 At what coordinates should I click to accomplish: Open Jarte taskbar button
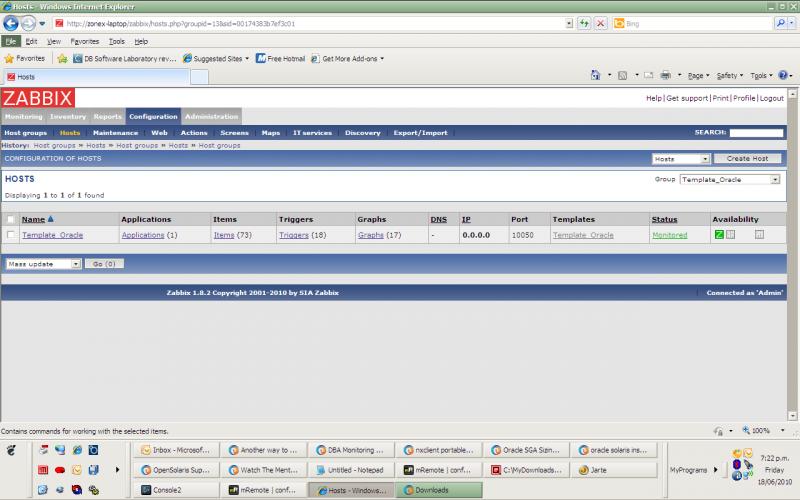[x=613, y=470]
